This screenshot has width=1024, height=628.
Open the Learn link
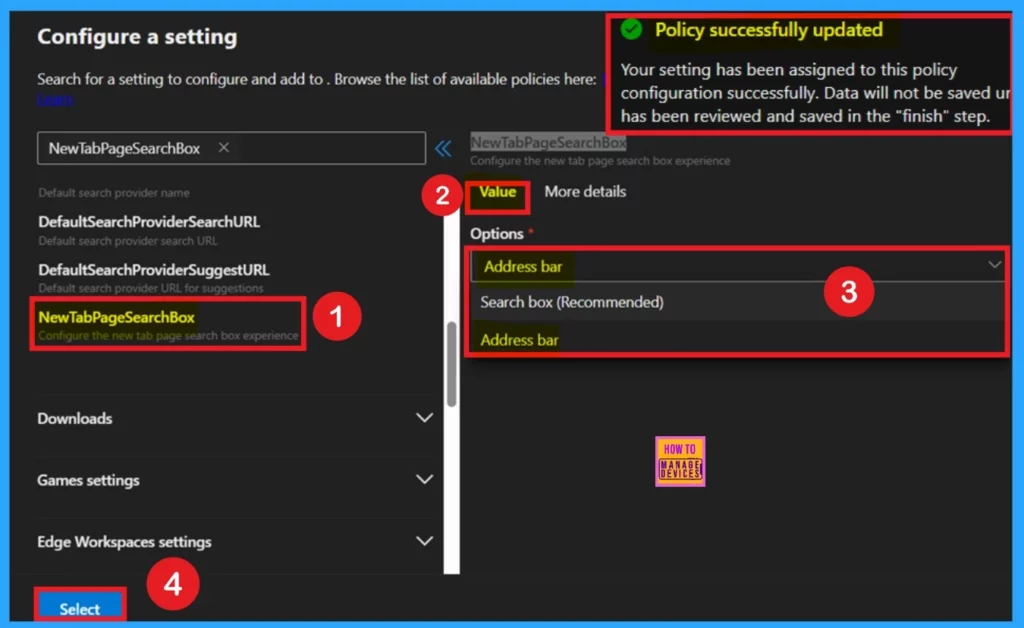55,99
